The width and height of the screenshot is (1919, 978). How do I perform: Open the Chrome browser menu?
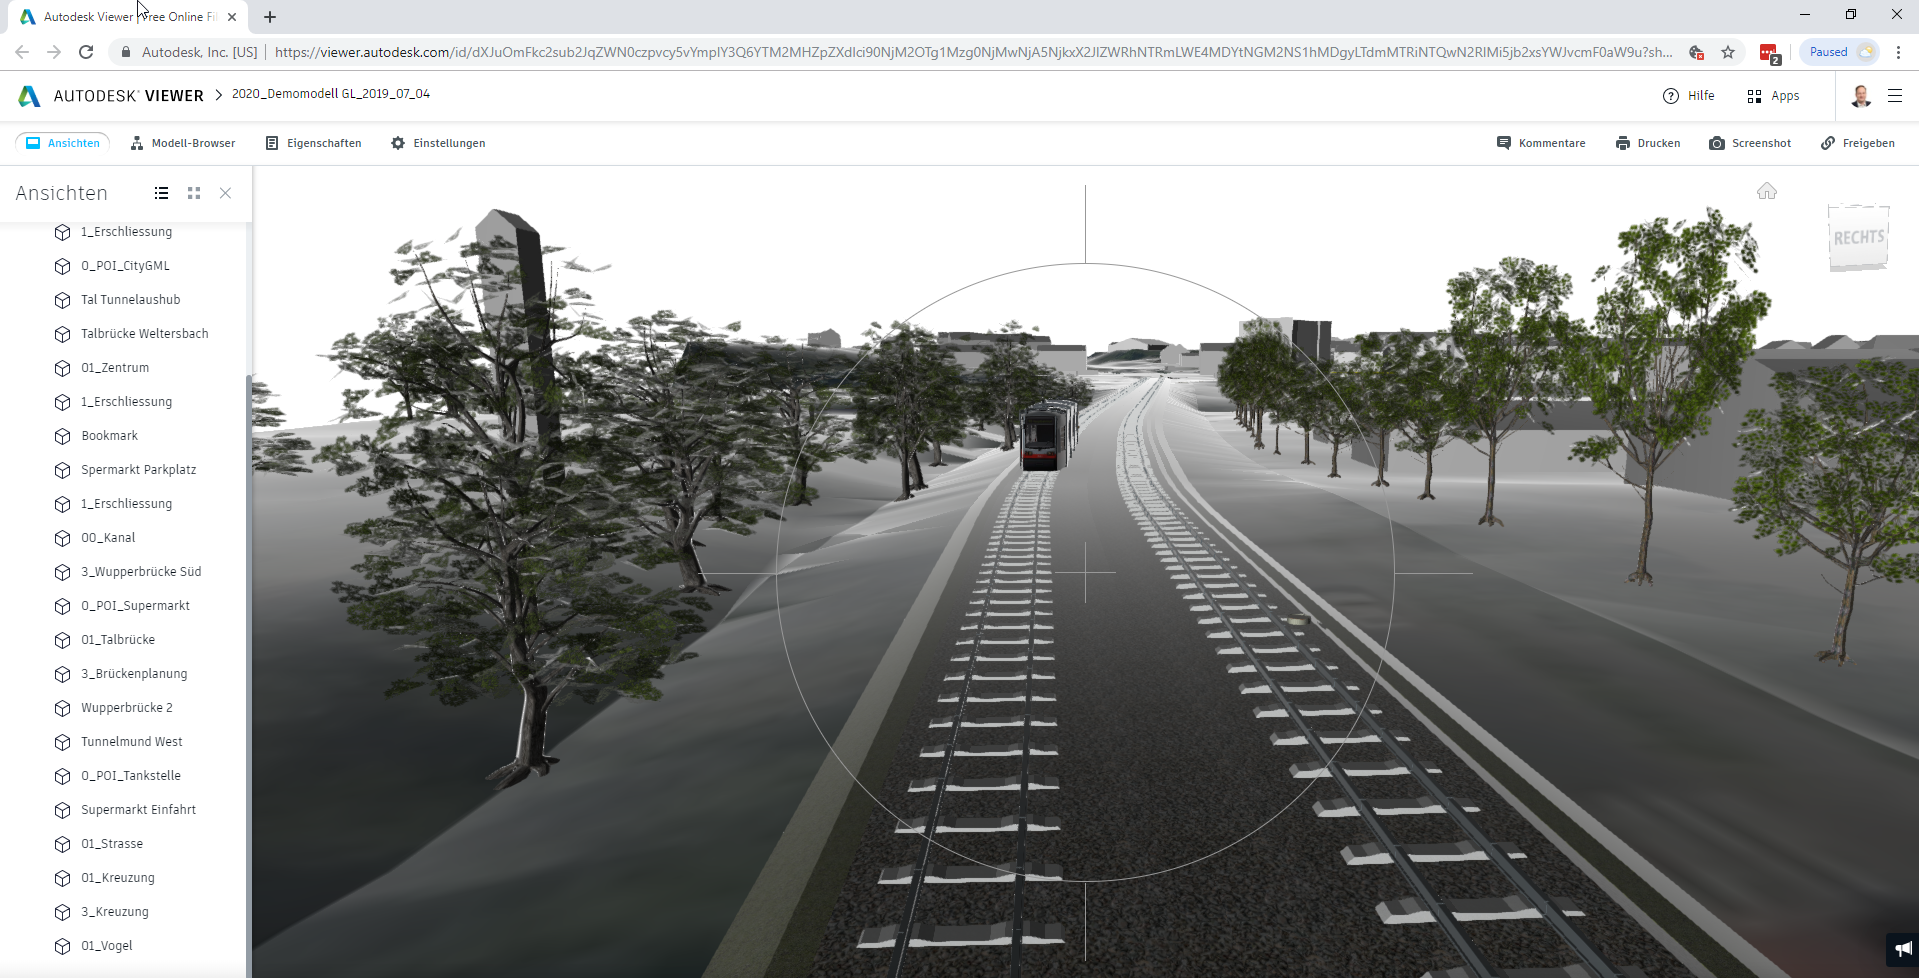[1899, 52]
